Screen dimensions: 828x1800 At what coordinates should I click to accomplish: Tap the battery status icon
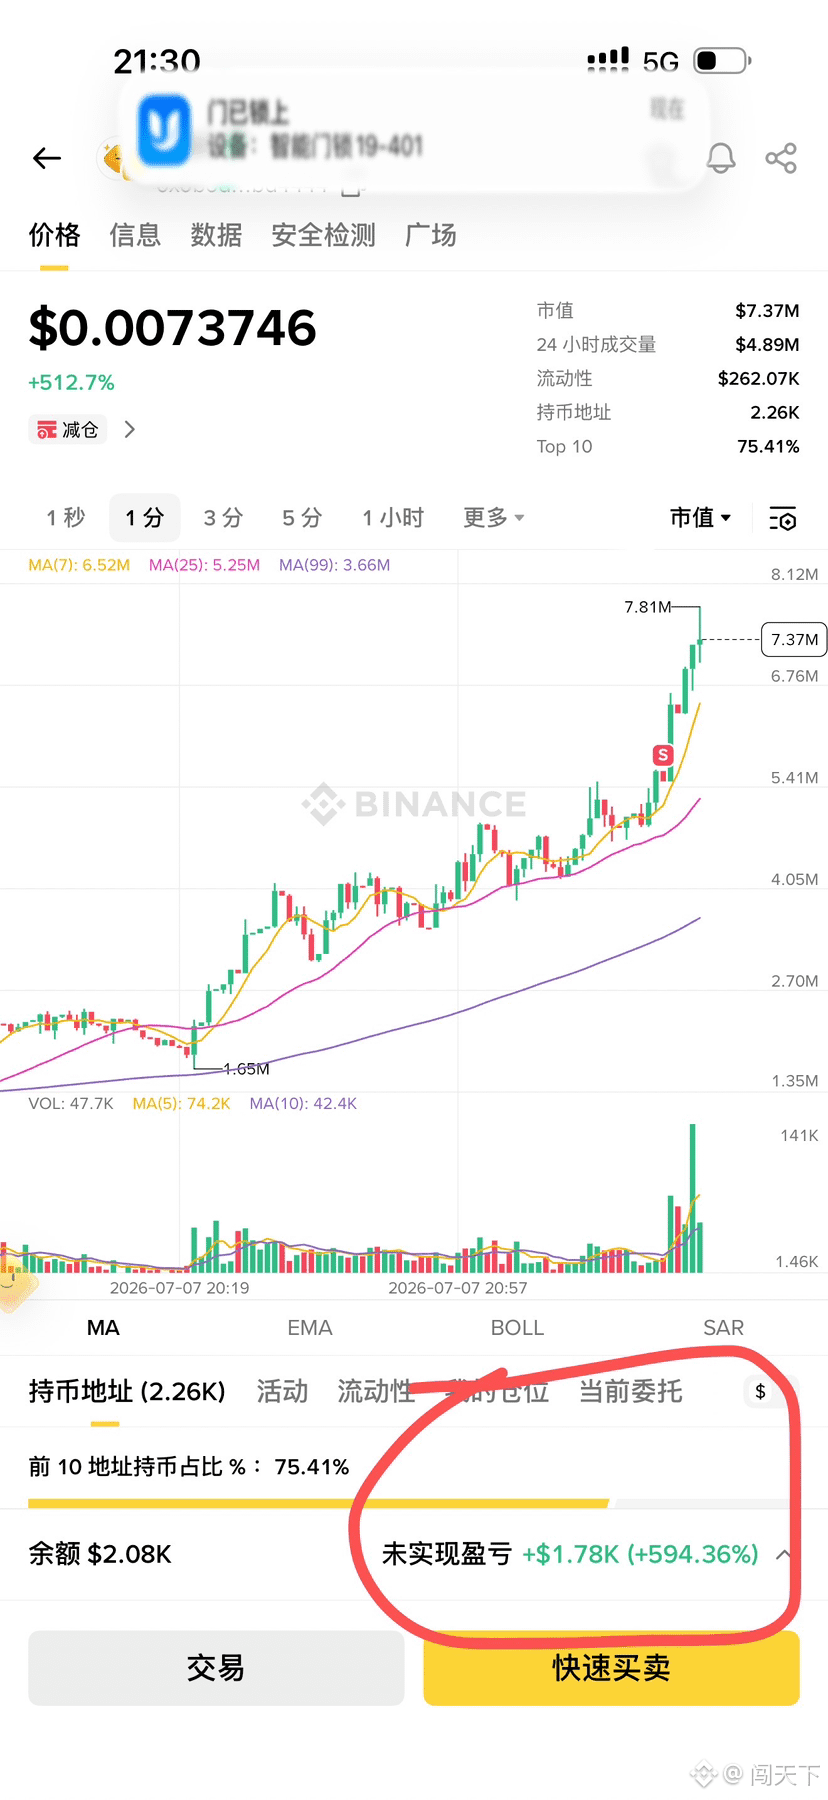click(x=722, y=60)
